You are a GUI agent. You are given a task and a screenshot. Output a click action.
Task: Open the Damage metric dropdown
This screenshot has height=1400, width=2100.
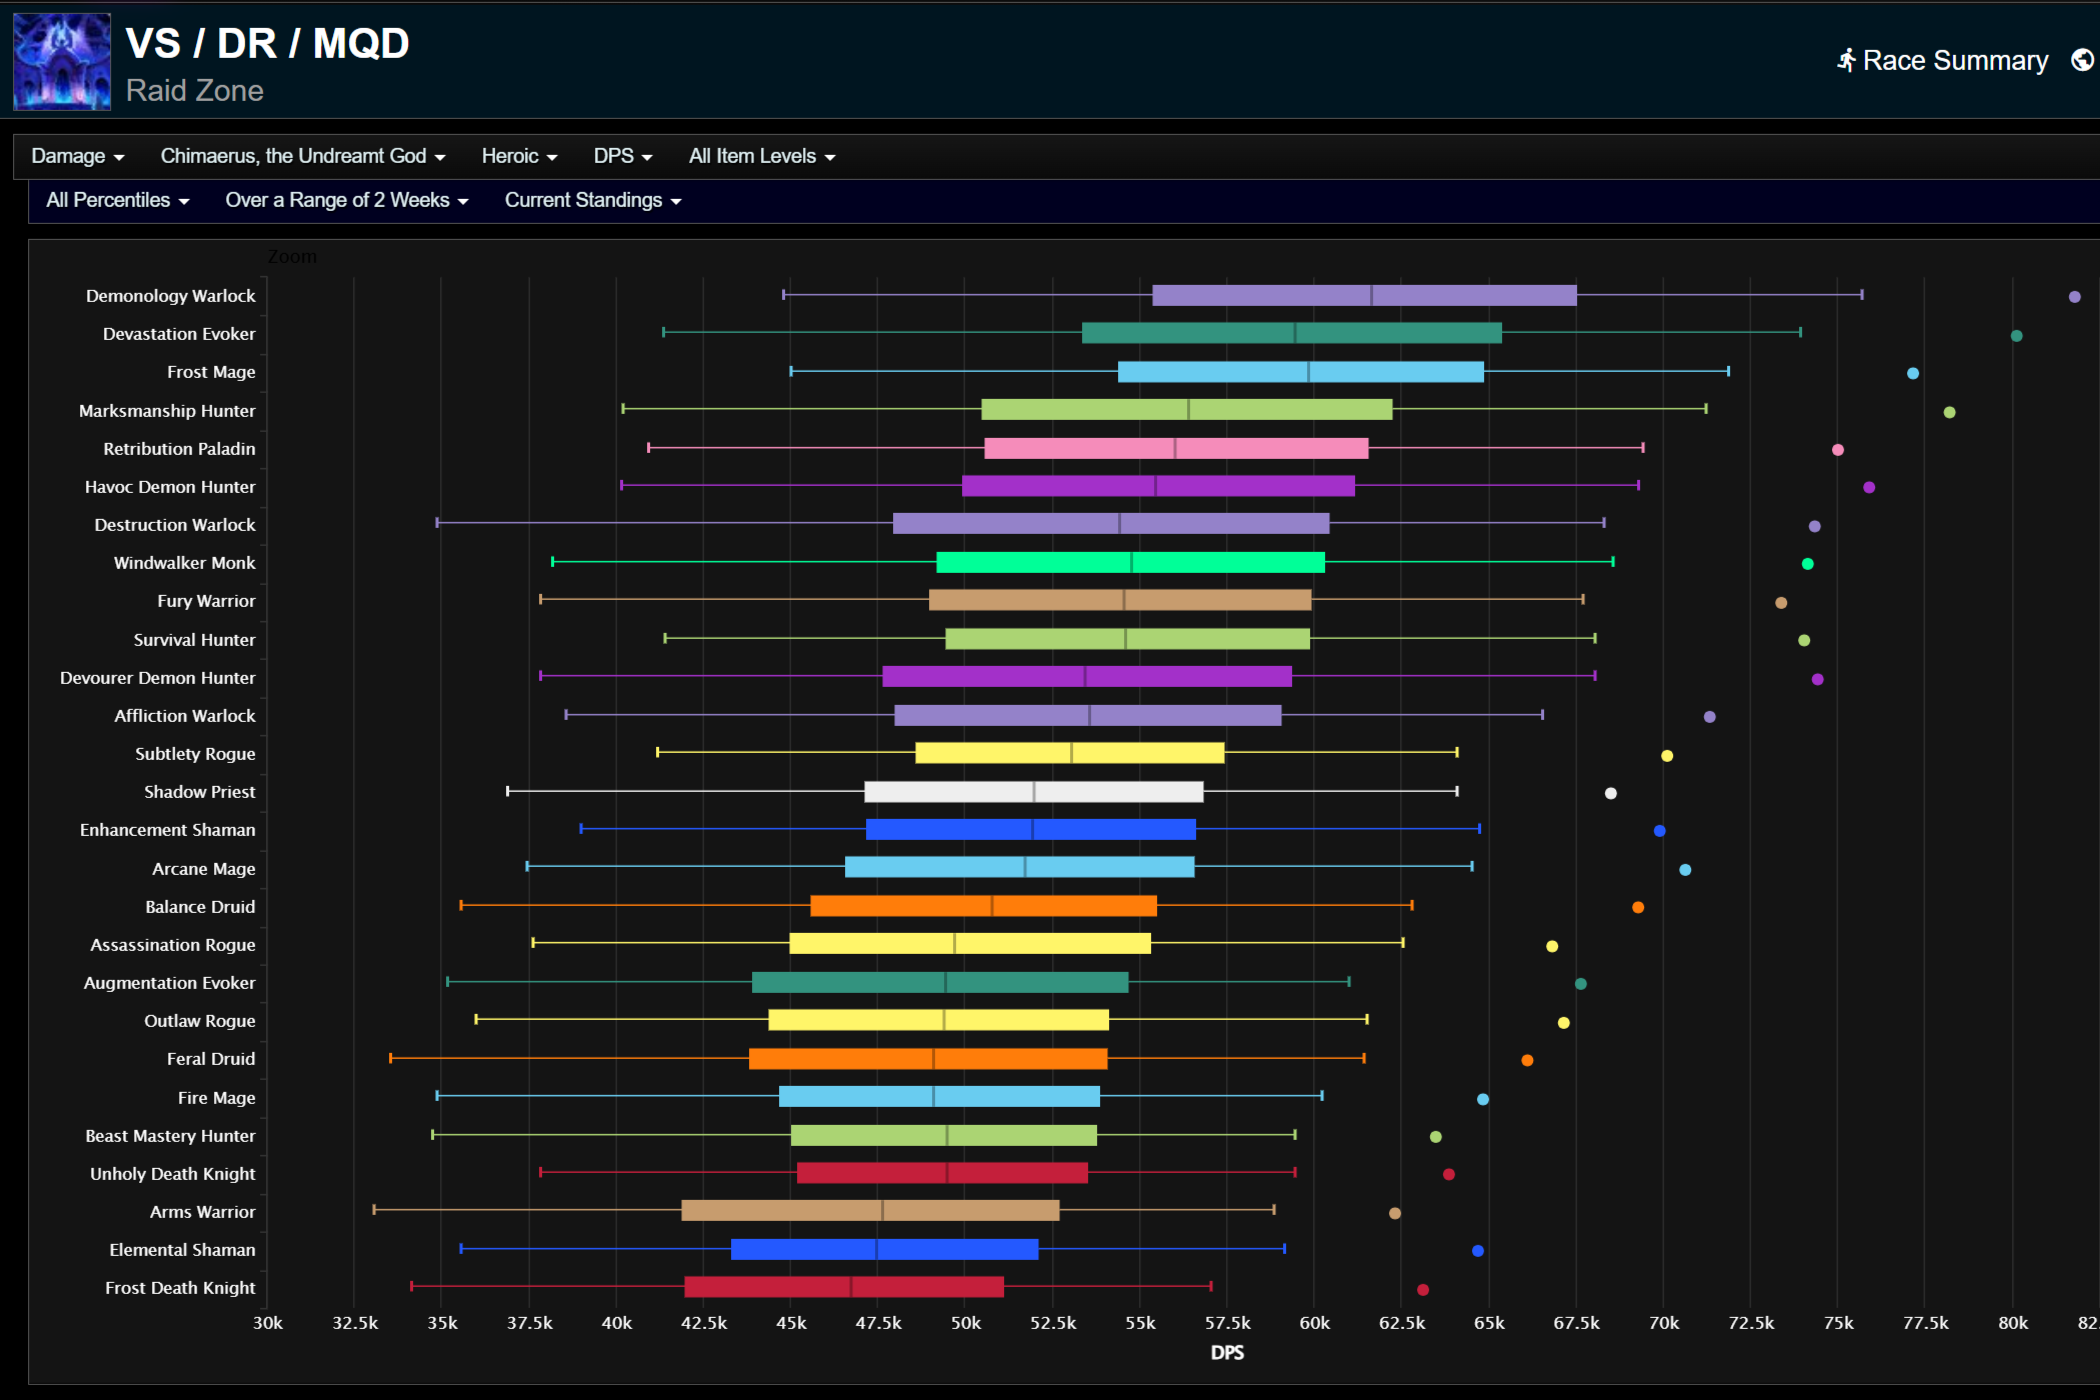coord(77,156)
